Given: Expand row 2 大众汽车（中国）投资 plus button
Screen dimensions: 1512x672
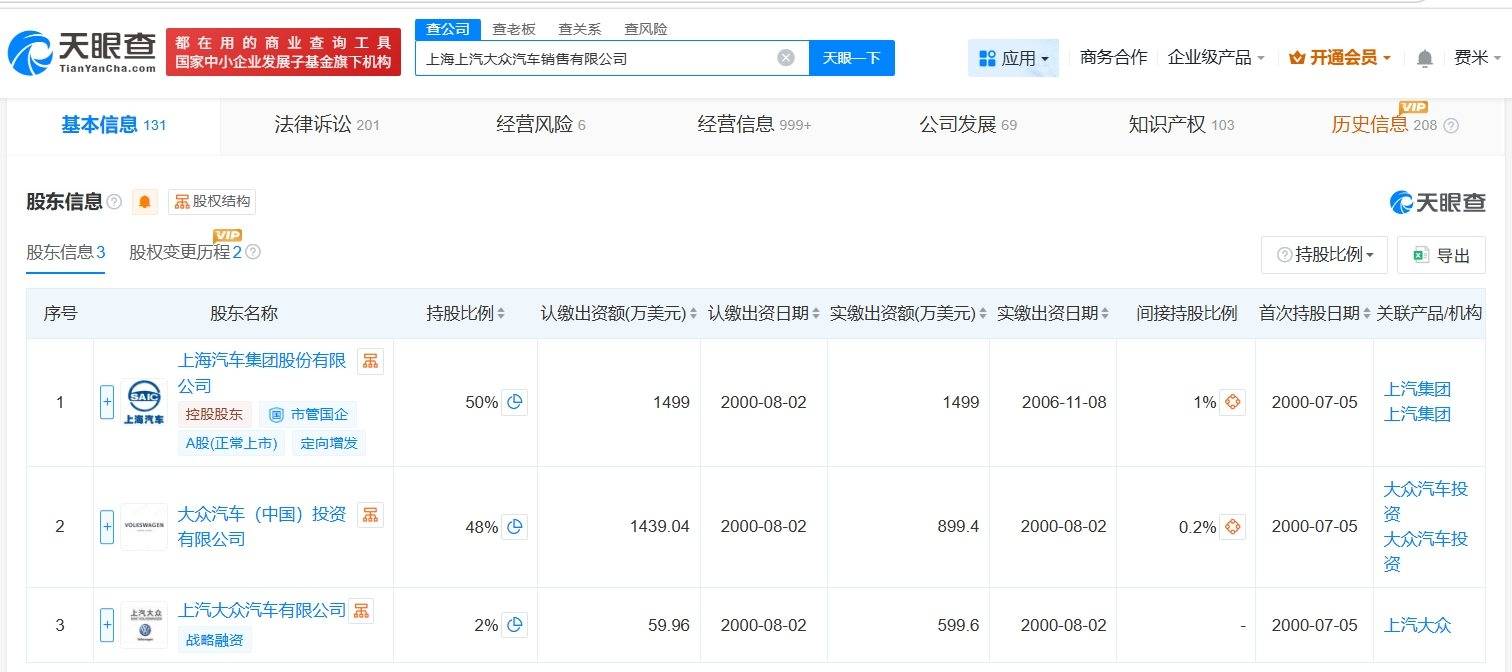Looking at the screenshot, I should (107, 526).
